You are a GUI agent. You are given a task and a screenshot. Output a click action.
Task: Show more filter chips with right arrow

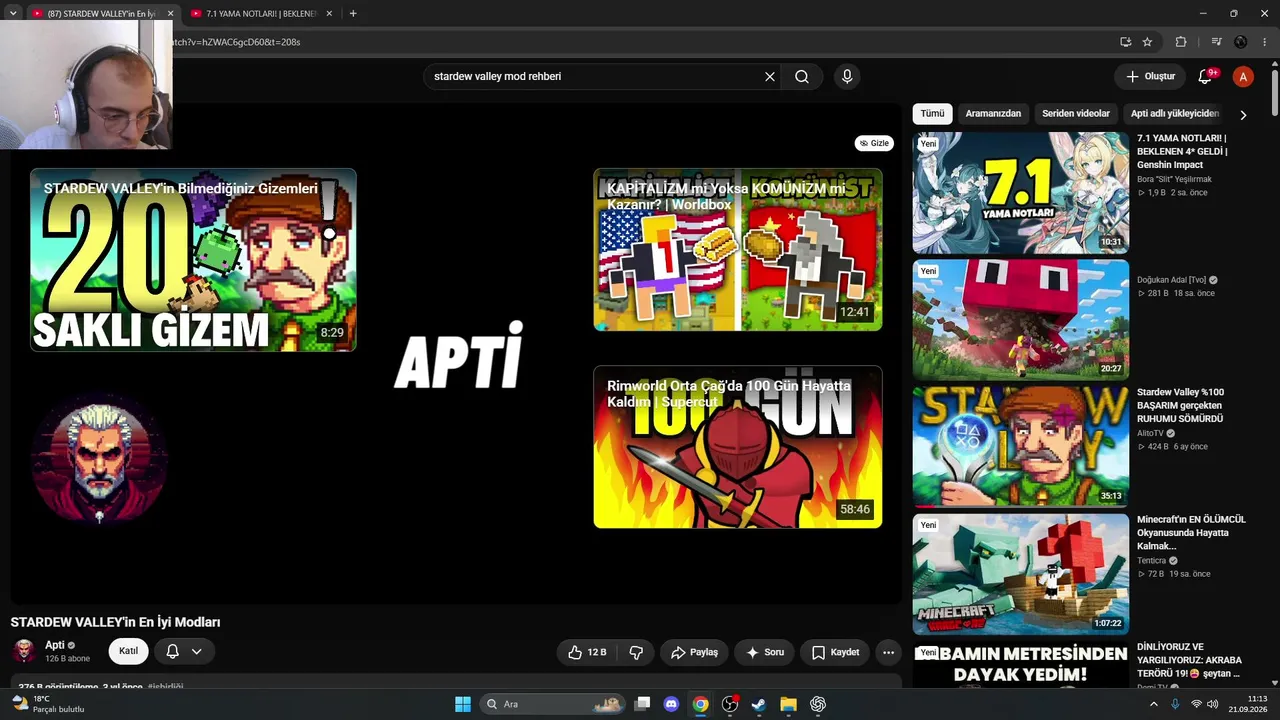[1243, 114]
